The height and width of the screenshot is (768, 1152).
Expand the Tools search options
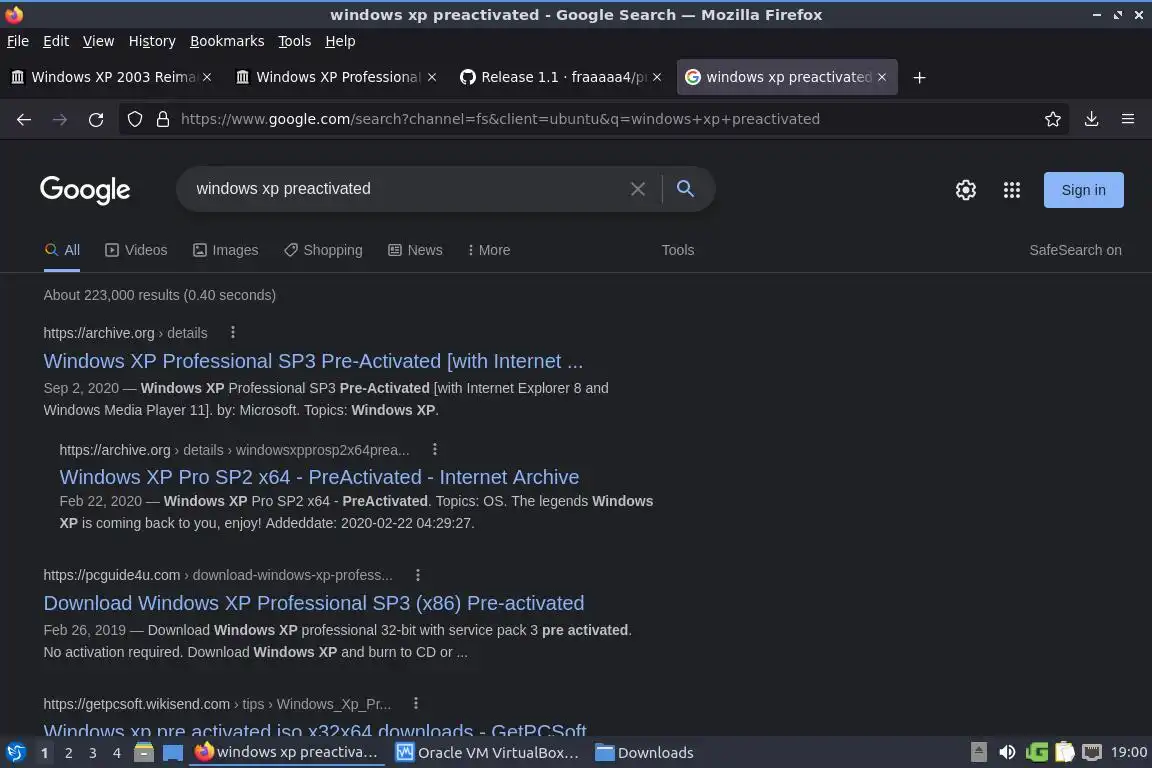click(677, 250)
